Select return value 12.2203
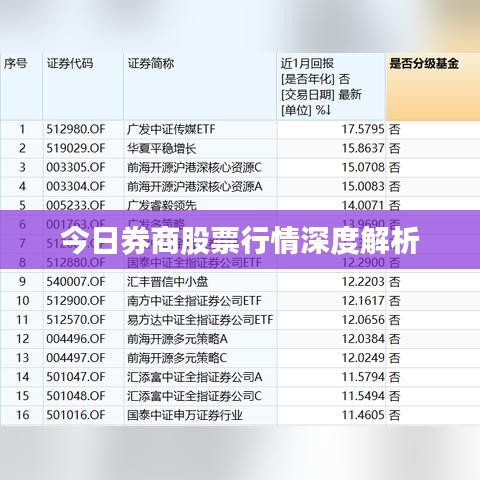Image resolution: width=480 pixels, height=480 pixels. [x=363, y=282]
